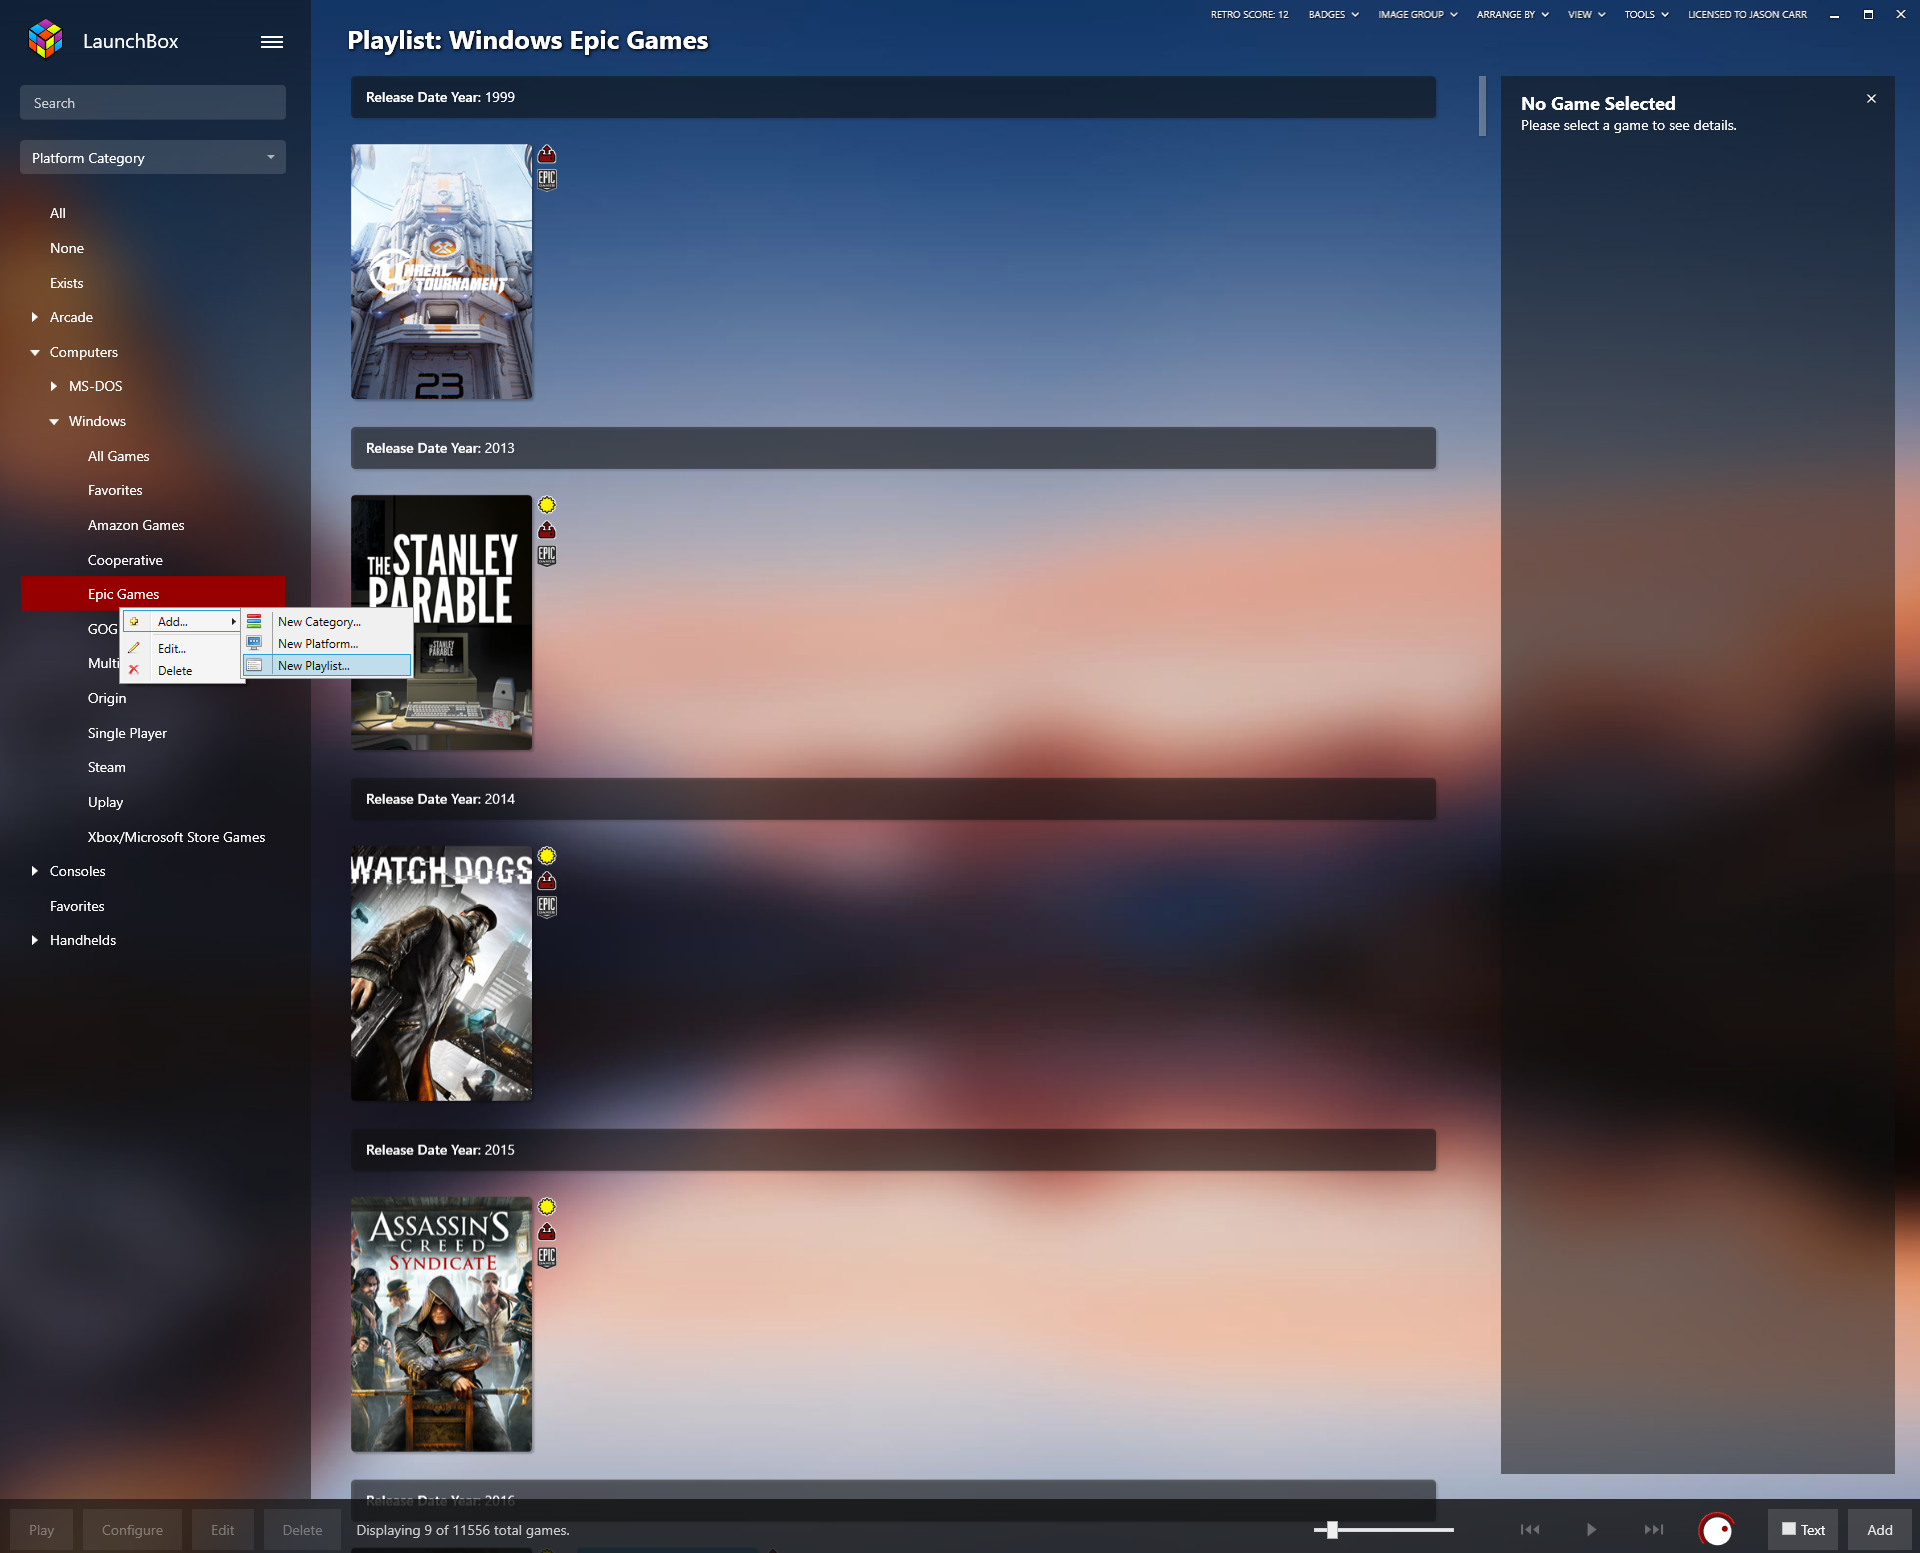Click the games list vertical scrollbar
The width and height of the screenshot is (1920, 1553).
pyautogui.click(x=1482, y=106)
